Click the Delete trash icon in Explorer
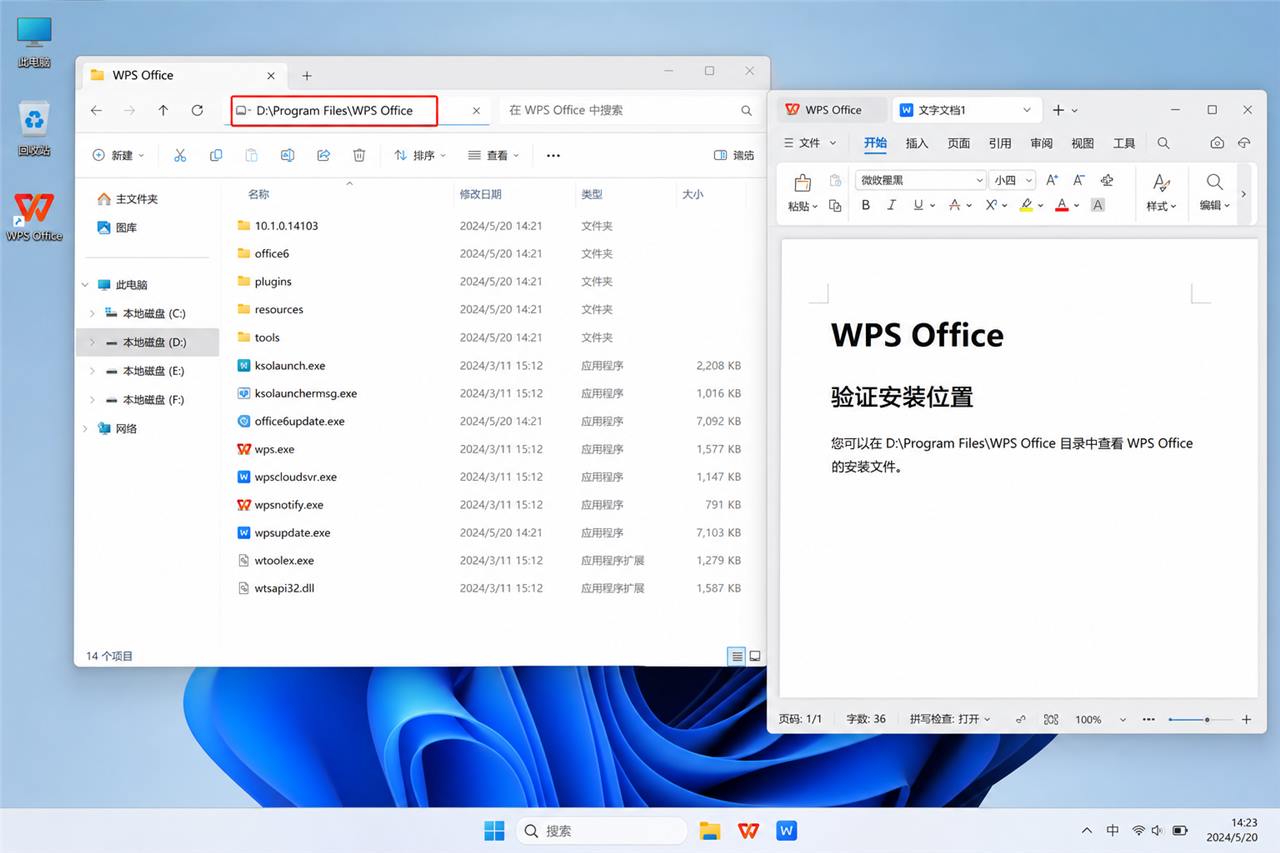The image size is (1280, 853). point(359,155)
